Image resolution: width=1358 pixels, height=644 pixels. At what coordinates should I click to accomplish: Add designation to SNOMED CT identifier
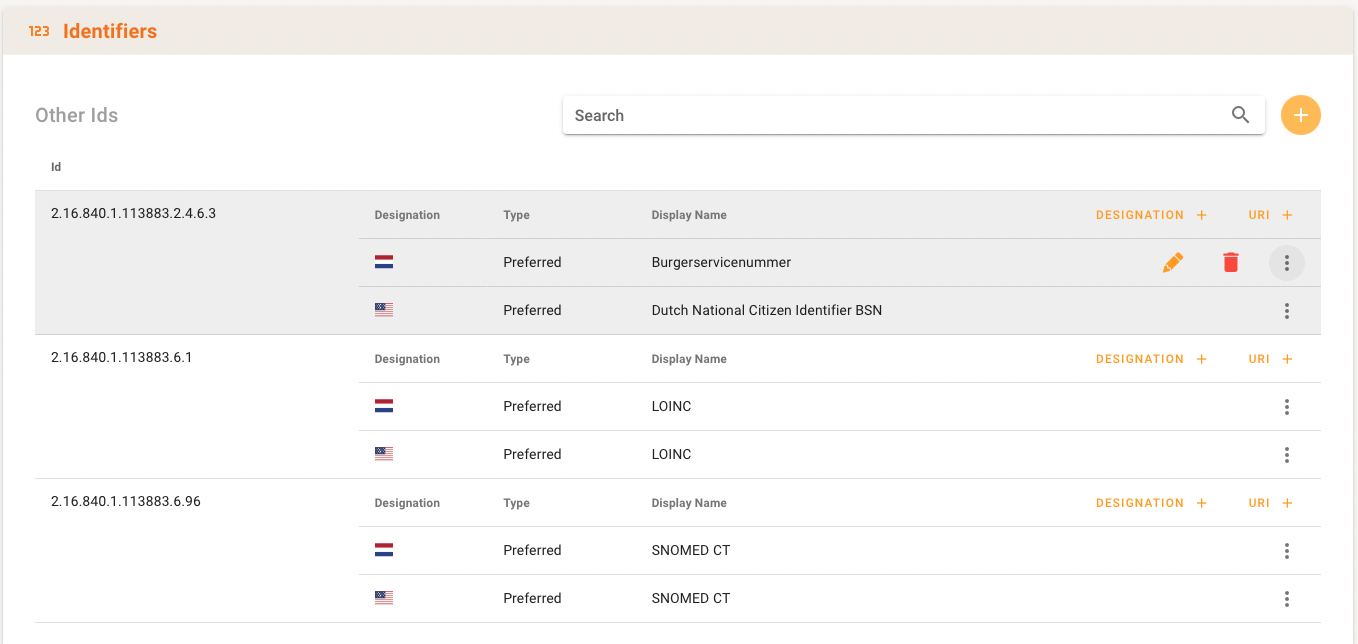click(x=1151, y=503)
